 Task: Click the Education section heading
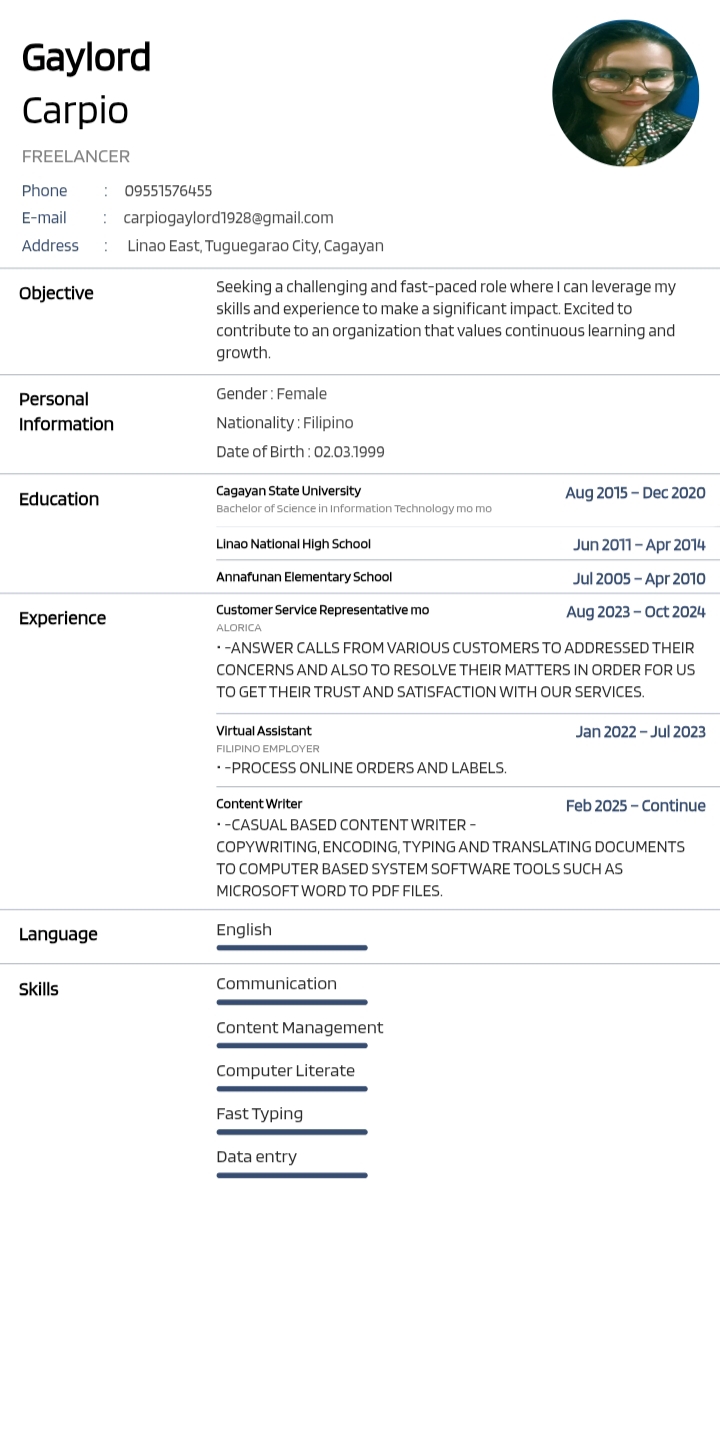coord(59,499)
